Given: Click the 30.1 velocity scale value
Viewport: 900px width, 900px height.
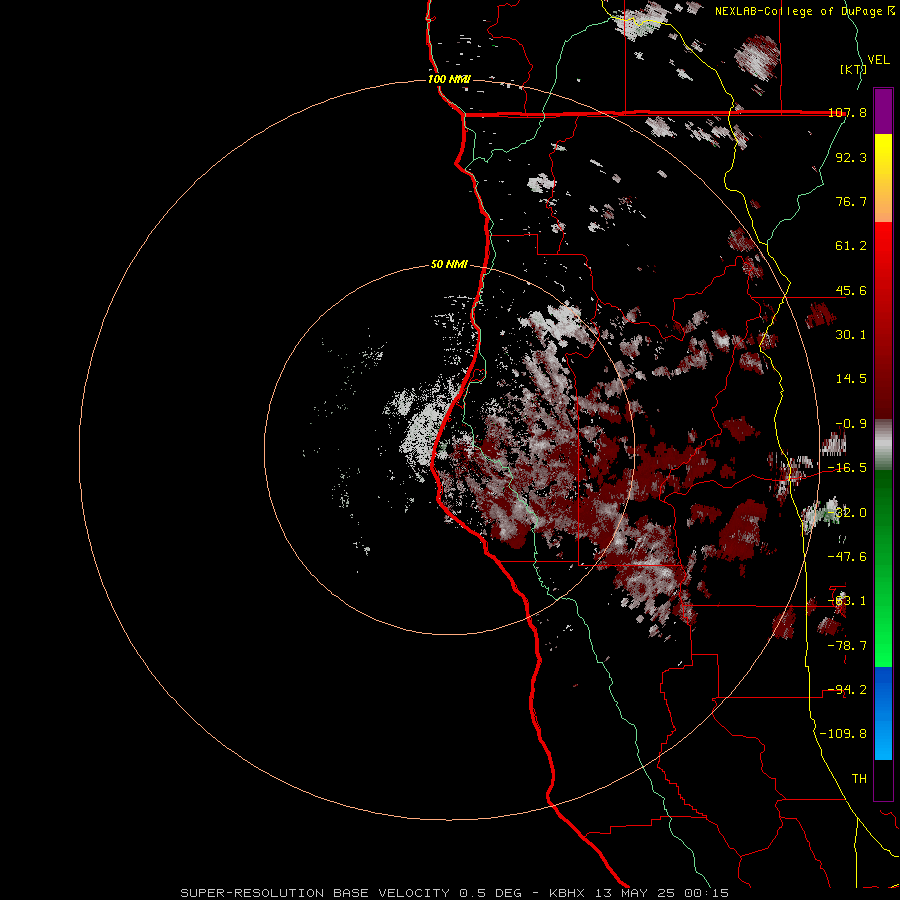Looking at the screenshot, I should point(851,335).
